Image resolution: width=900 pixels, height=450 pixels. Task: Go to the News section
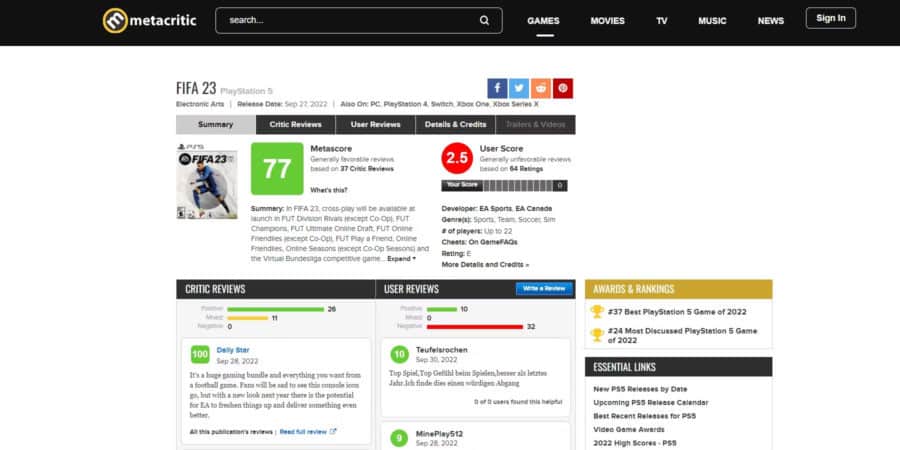[x=770, y=21]
